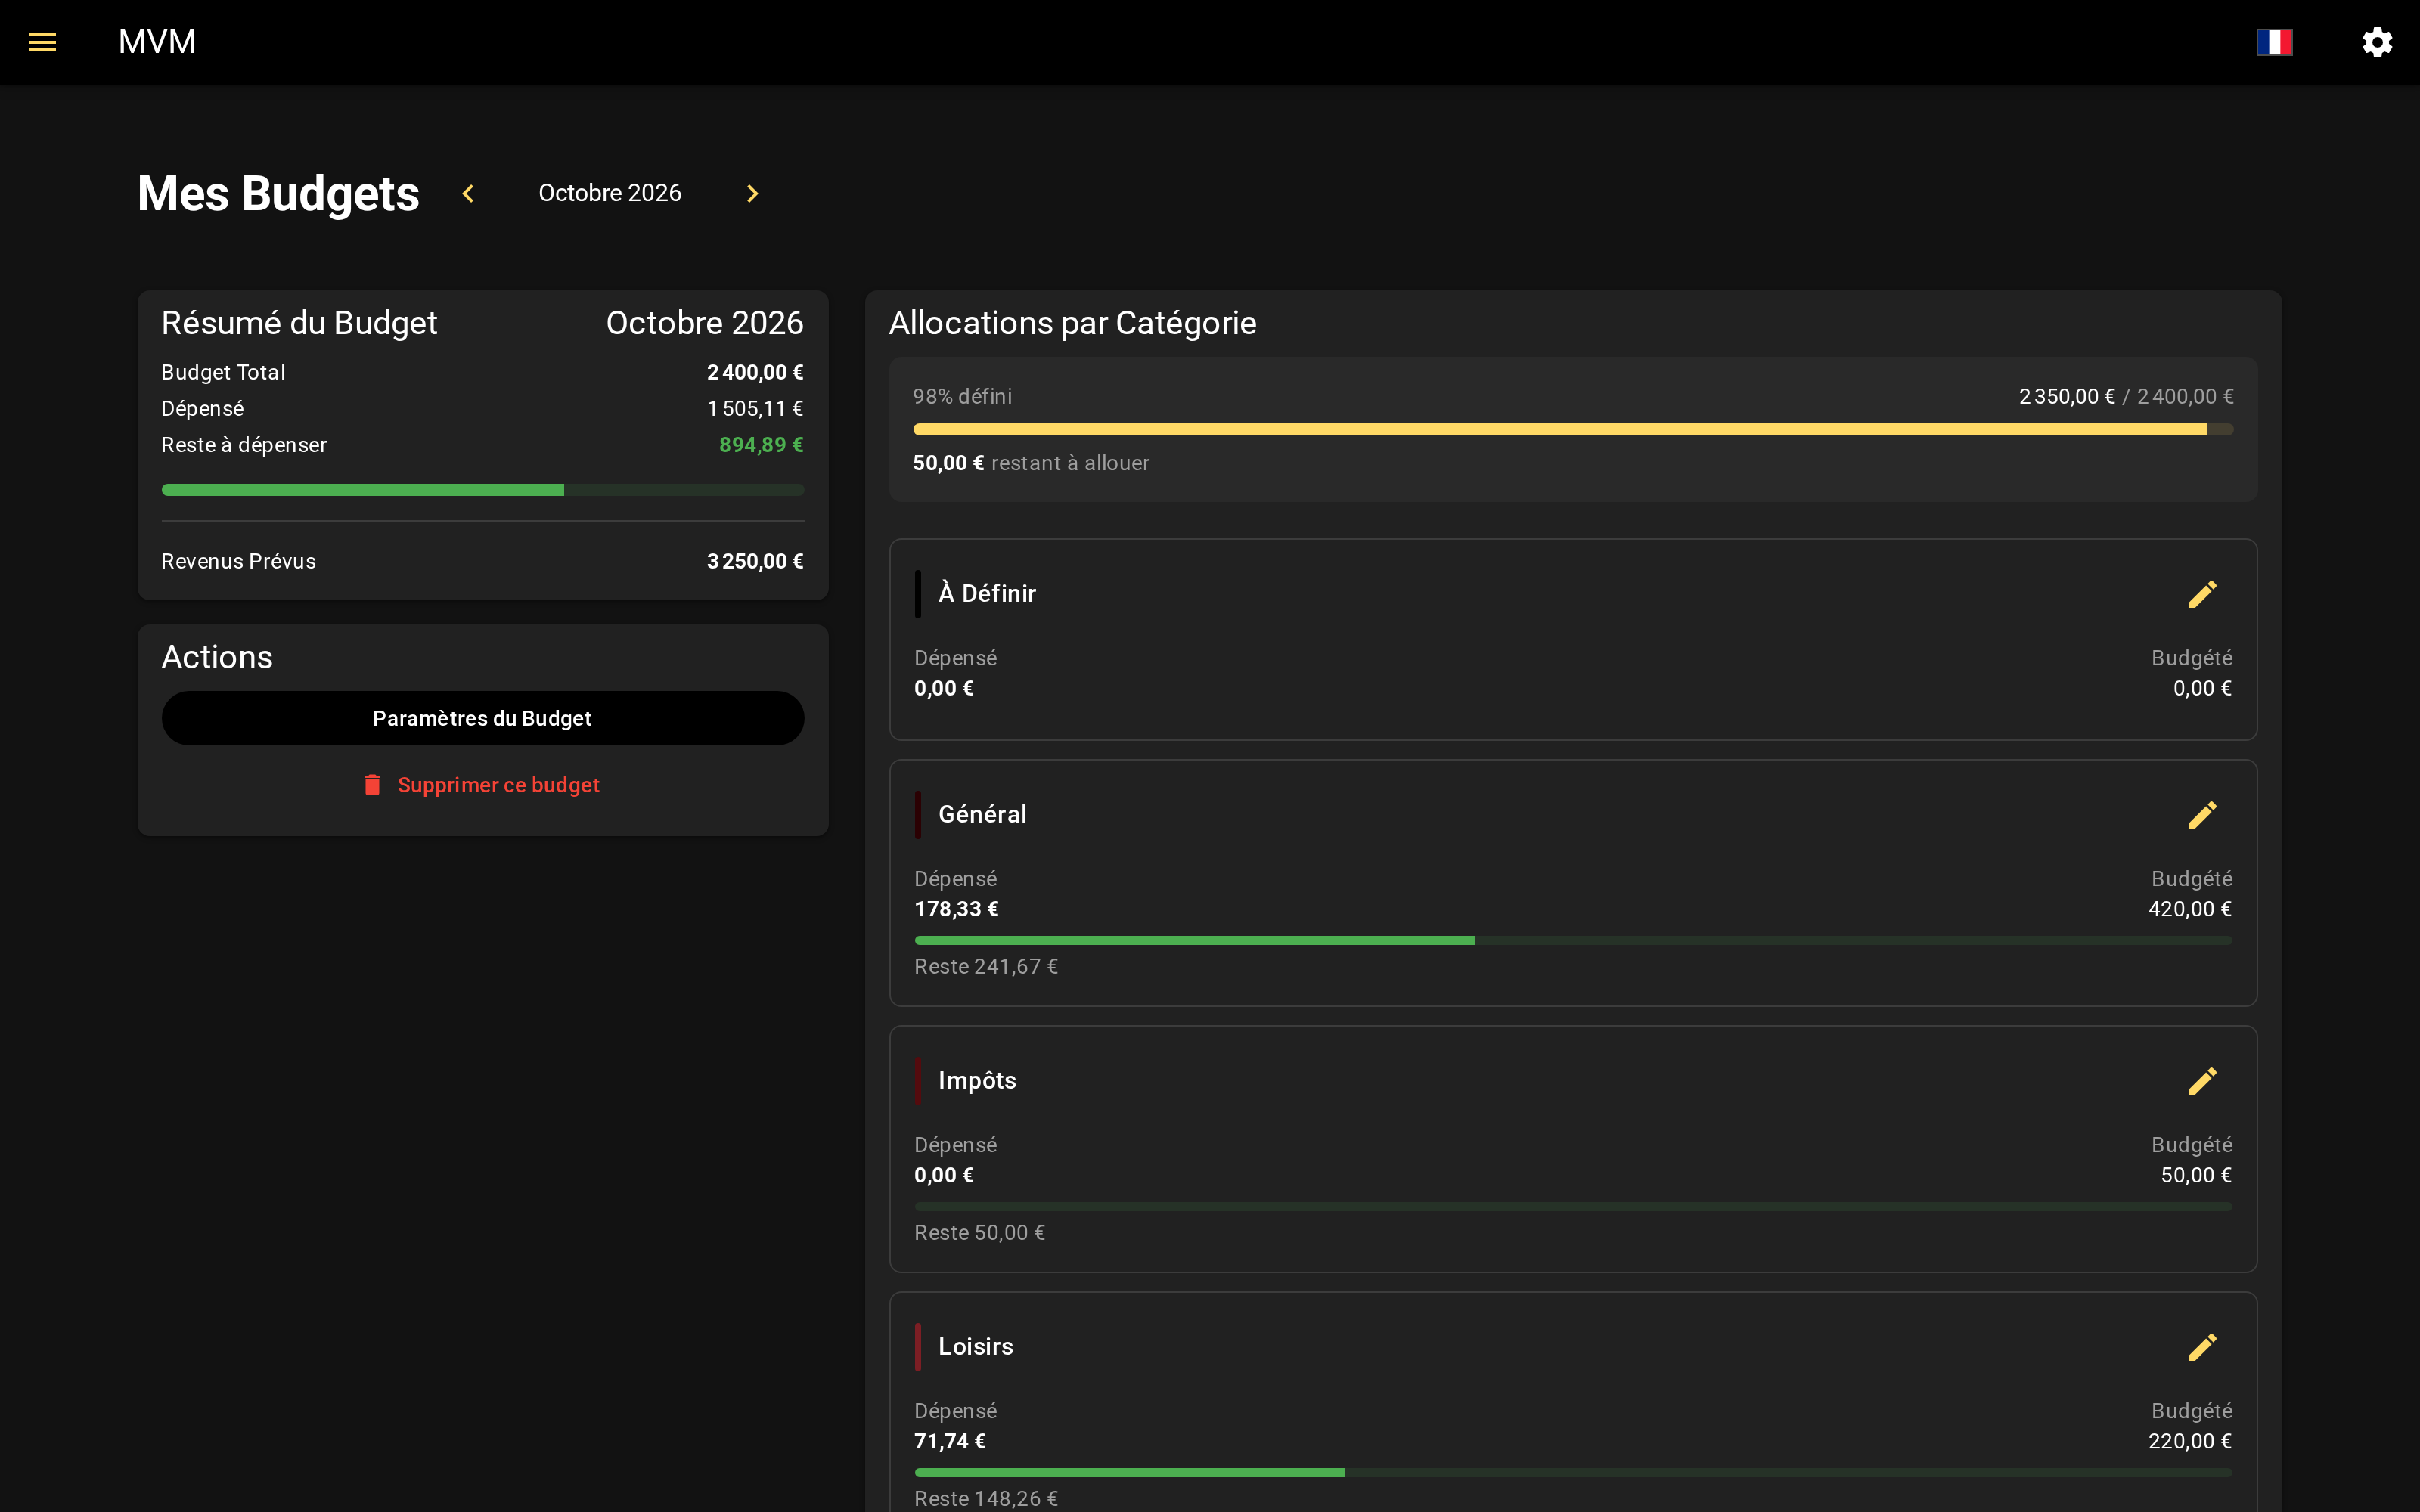Click the 50,00 € restant à allouer text
The width and height of the screenshot is (2420, 1512).
pos(1031,463)
